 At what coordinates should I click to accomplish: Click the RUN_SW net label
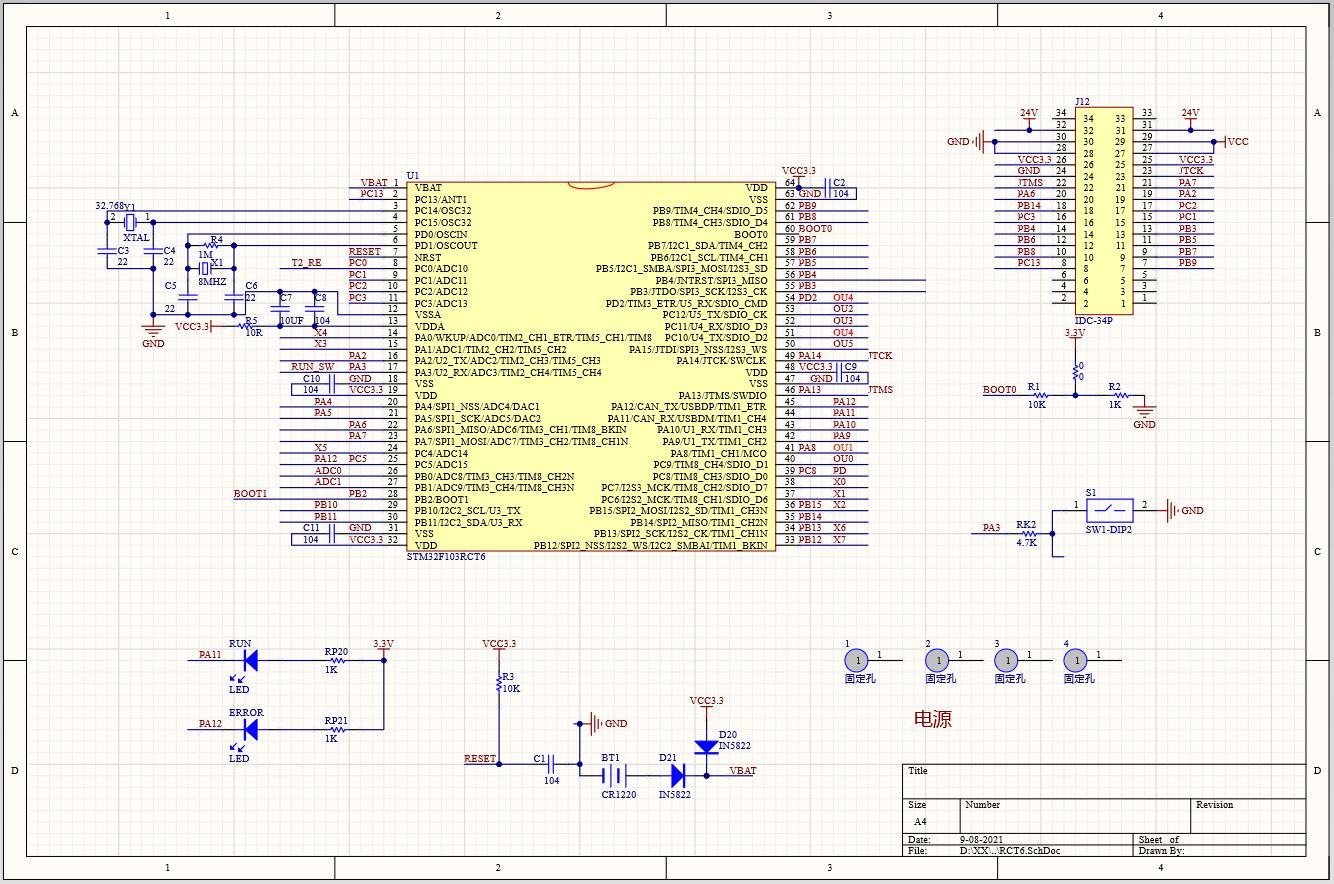(x=312, y=366)
